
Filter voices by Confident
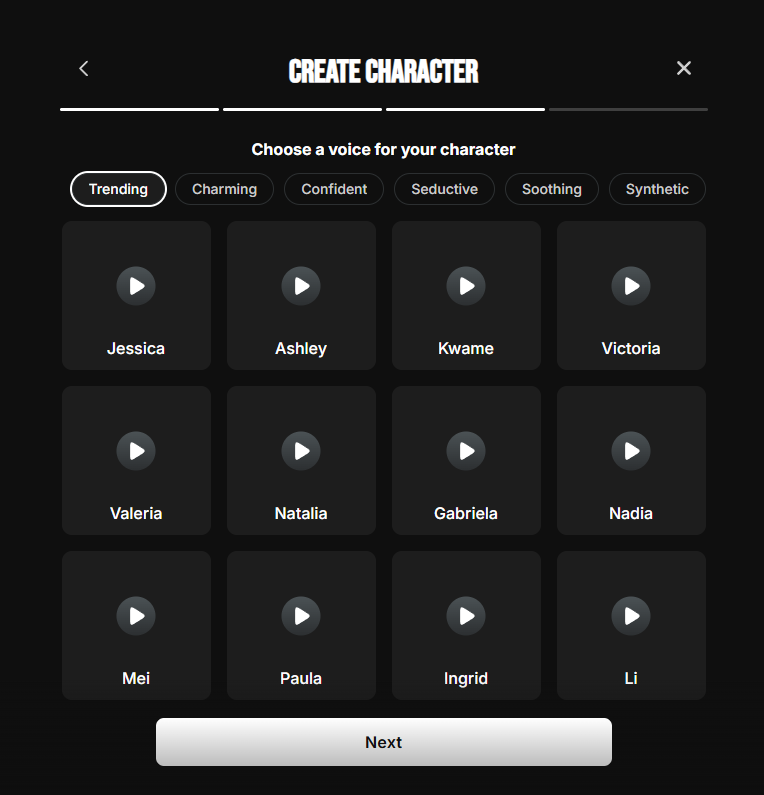(334, 189)
